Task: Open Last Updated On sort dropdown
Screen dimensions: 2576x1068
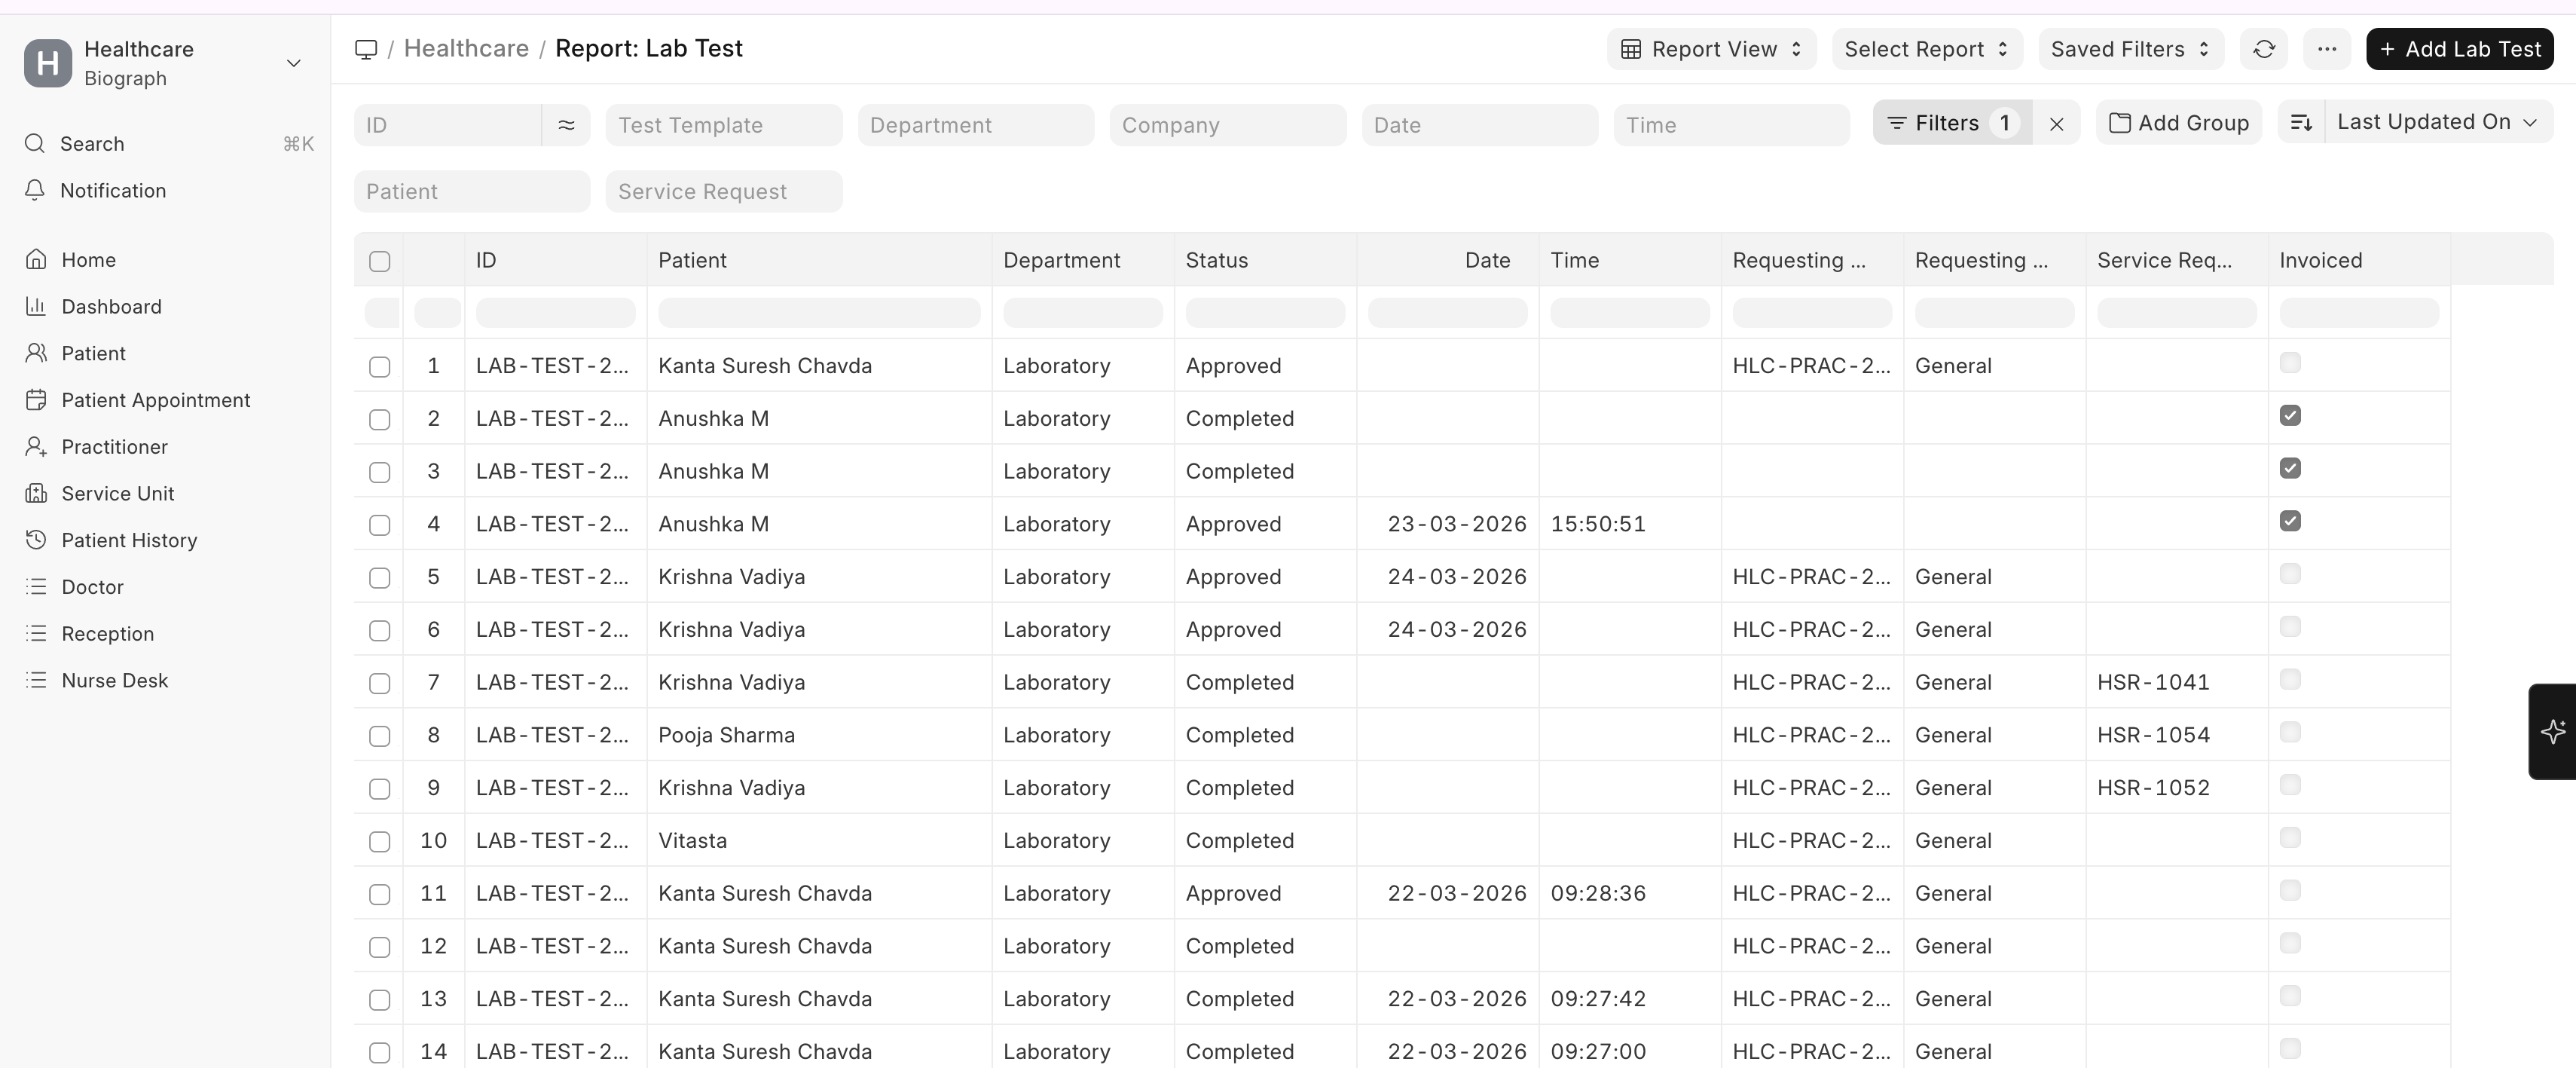Action: [x=2437, y=122]
